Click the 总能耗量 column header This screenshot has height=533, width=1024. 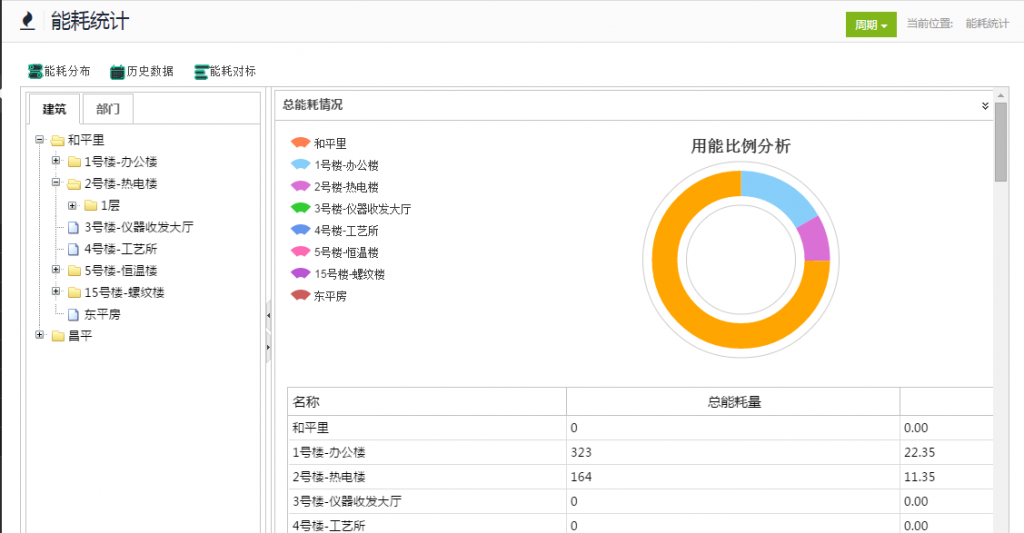pos(733,402)
